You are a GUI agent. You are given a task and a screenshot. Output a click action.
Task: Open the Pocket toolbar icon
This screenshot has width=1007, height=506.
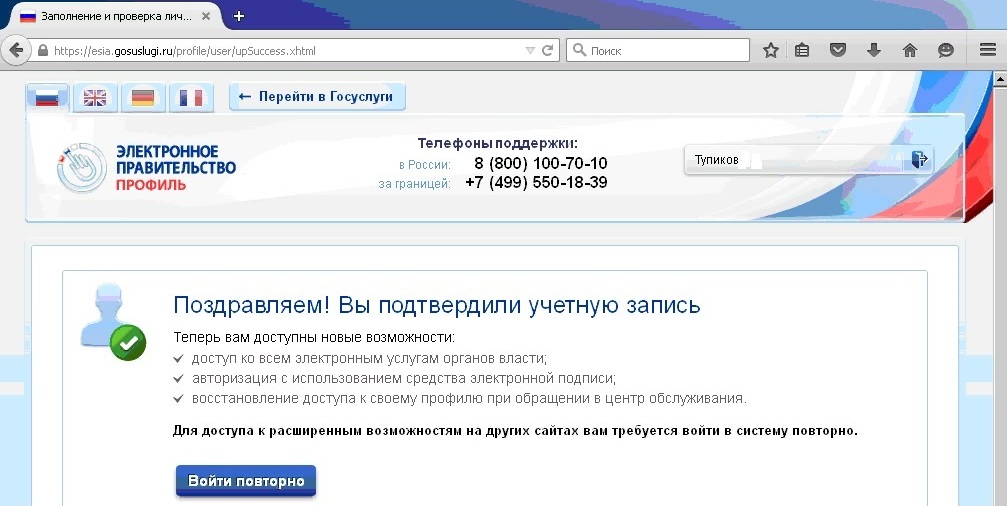[x=839, y=50]
